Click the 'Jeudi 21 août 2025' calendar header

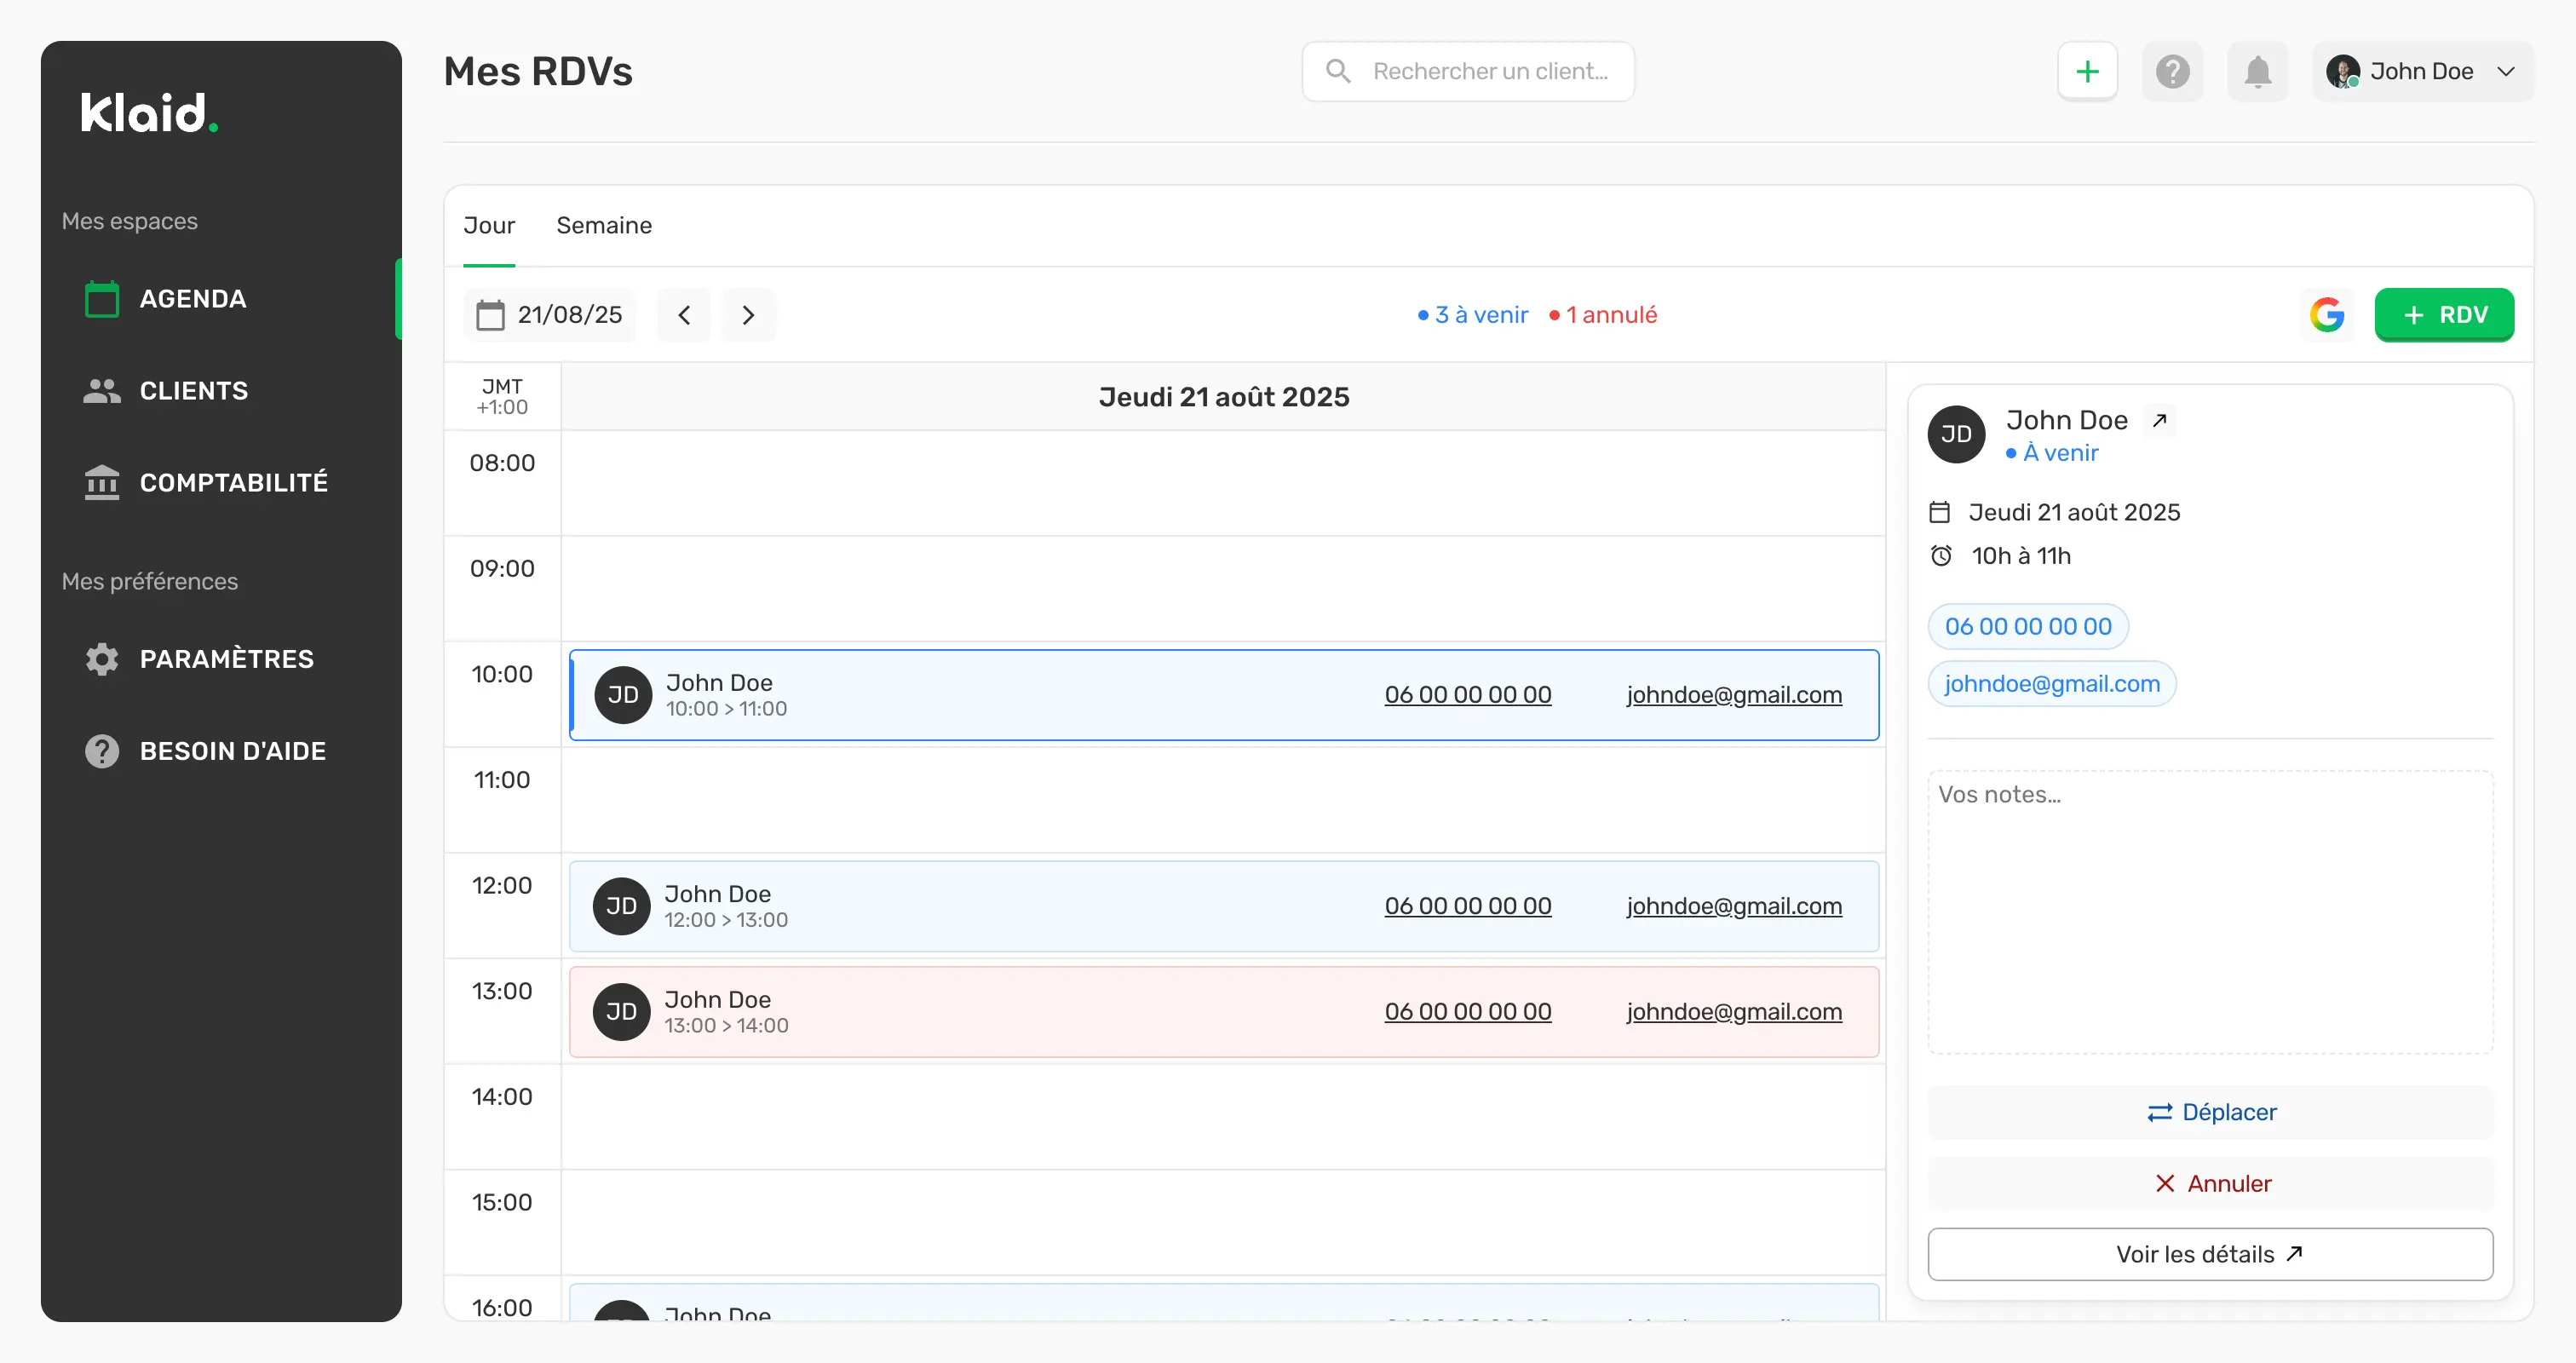pyautogui.click(x=1224, y=397)
